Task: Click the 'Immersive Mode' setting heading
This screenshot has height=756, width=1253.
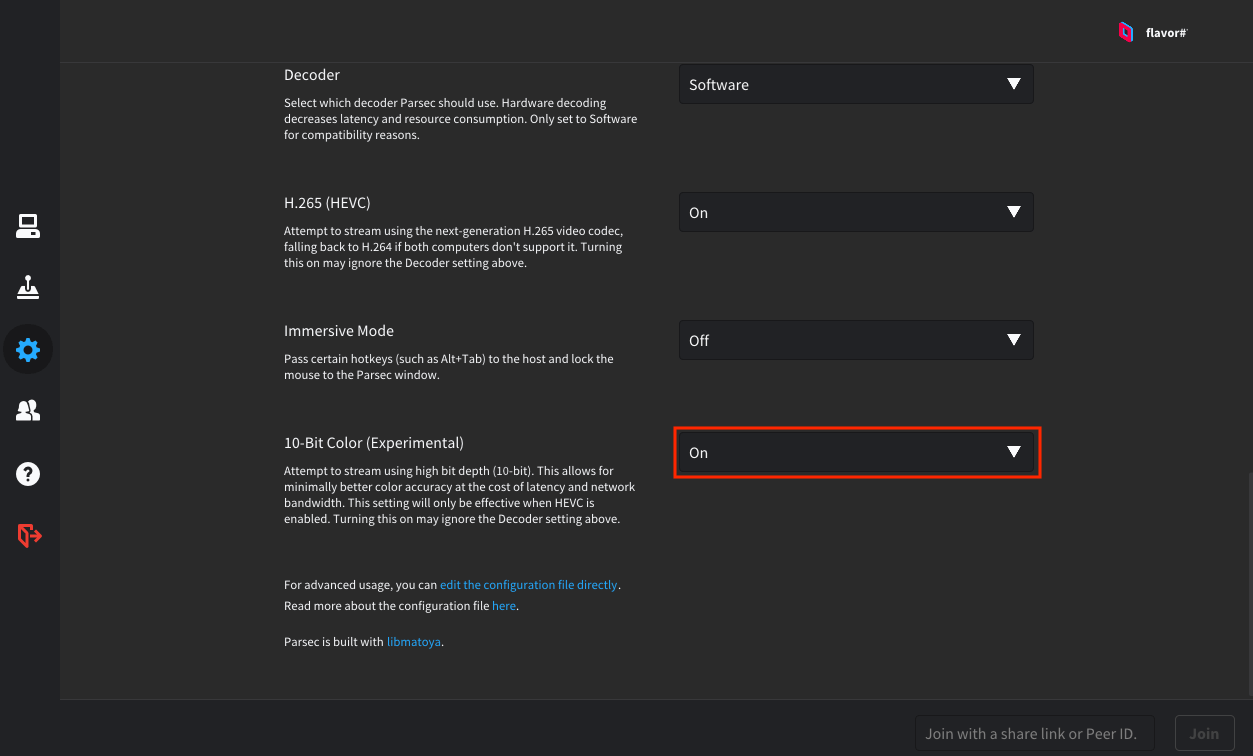Action: (339, 331)
